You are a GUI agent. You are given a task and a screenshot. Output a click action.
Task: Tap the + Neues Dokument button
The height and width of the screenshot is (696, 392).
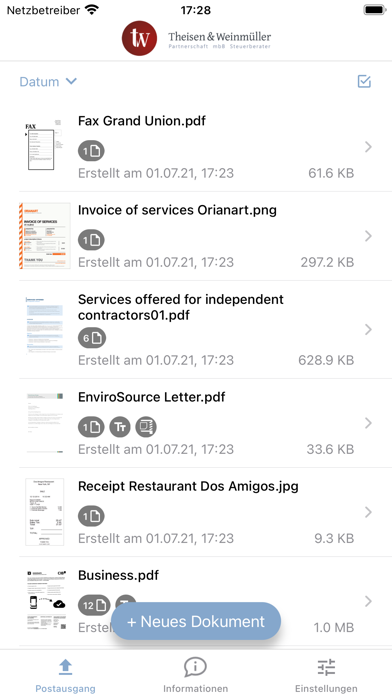coord(196,621)
